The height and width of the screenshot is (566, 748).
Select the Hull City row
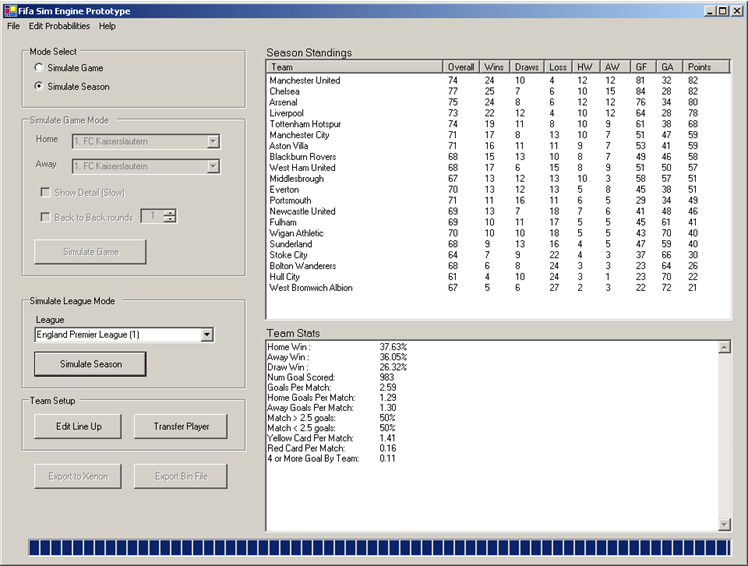[498, 277]
